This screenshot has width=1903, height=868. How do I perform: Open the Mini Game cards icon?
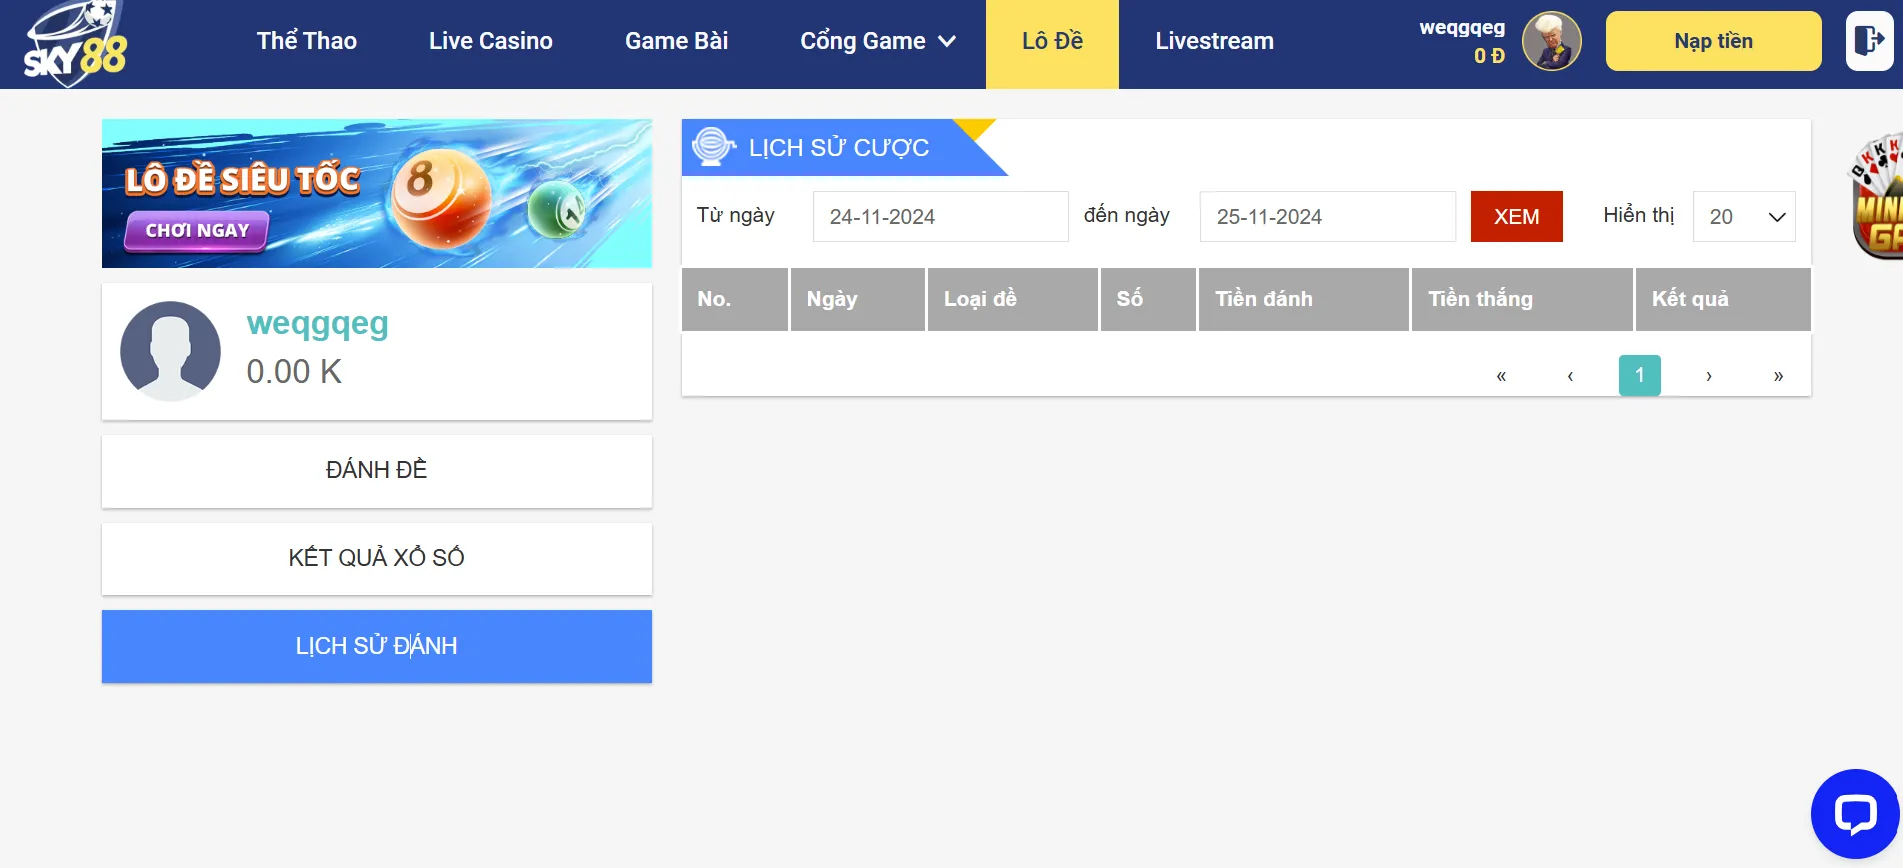[1876, 197]
